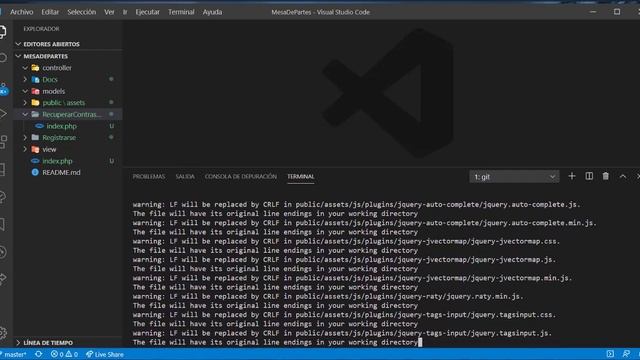Screen dimensions: 640x360
Task: Click the Docs folder icon
Action: 36,80
